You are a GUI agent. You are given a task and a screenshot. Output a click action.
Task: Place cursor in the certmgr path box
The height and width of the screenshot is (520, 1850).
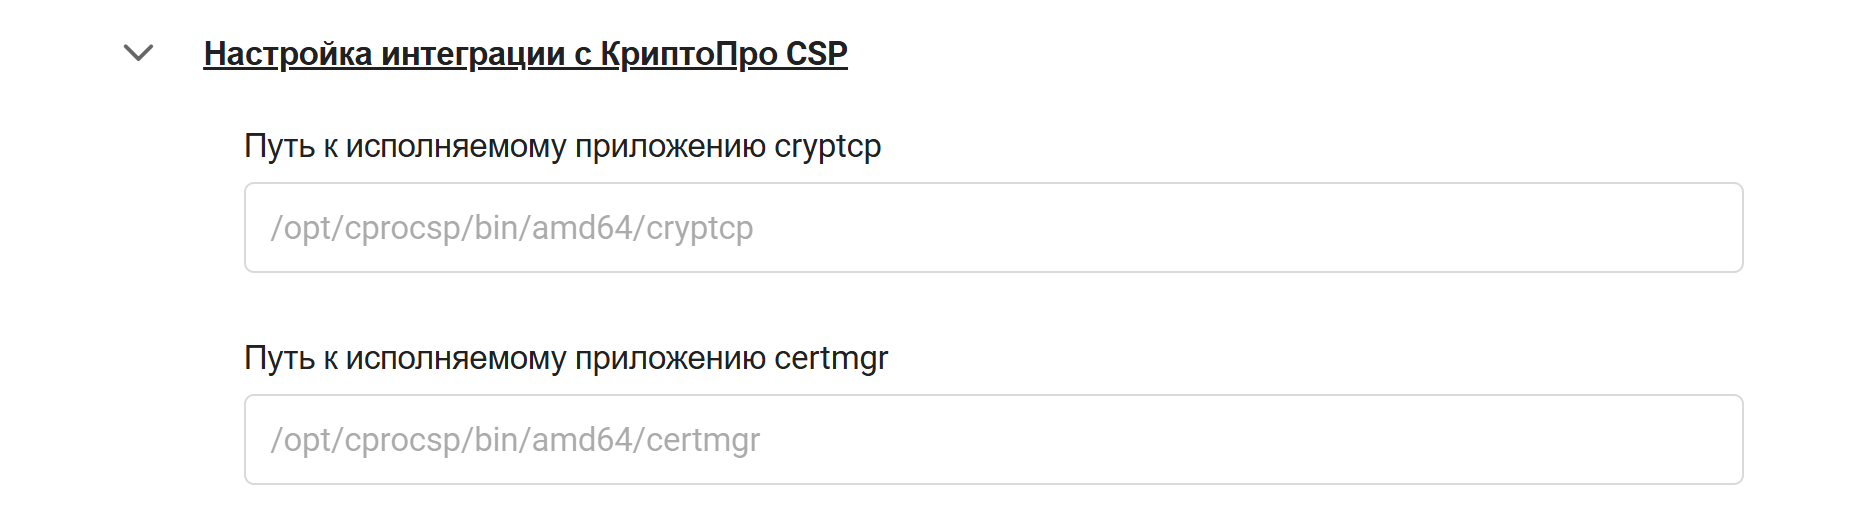(x=993, y=440)
